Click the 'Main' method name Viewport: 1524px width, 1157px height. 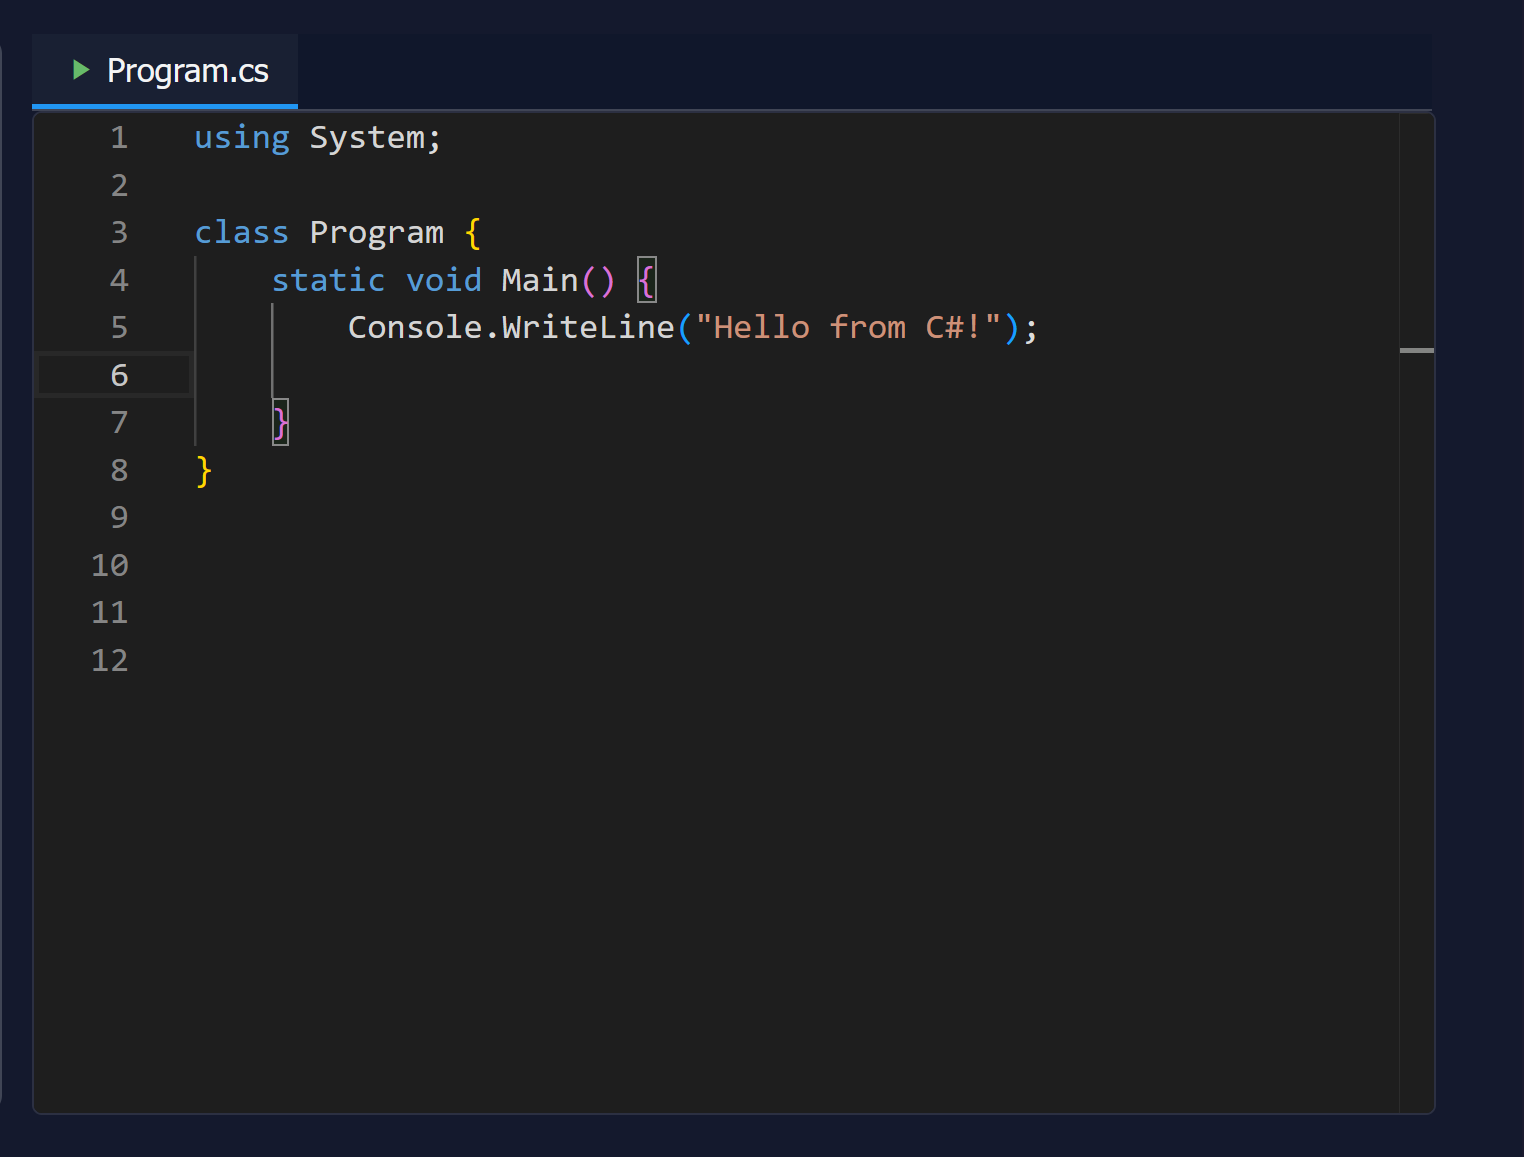540,280
